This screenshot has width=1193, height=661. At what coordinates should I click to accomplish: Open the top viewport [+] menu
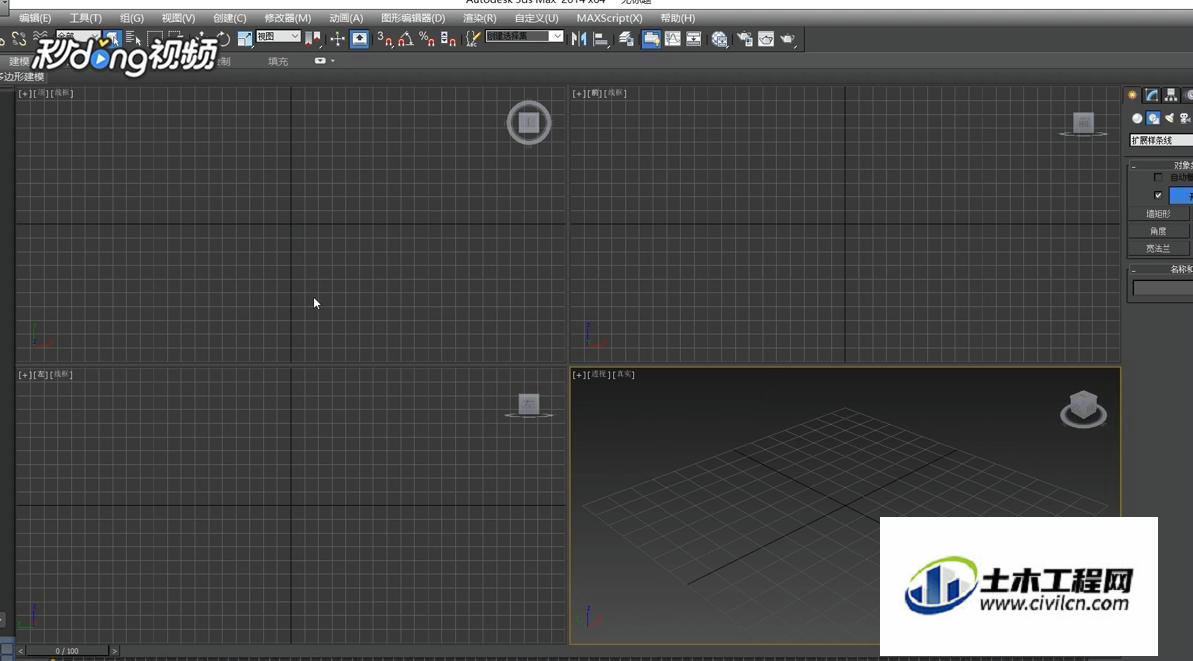tap(25, 94)
